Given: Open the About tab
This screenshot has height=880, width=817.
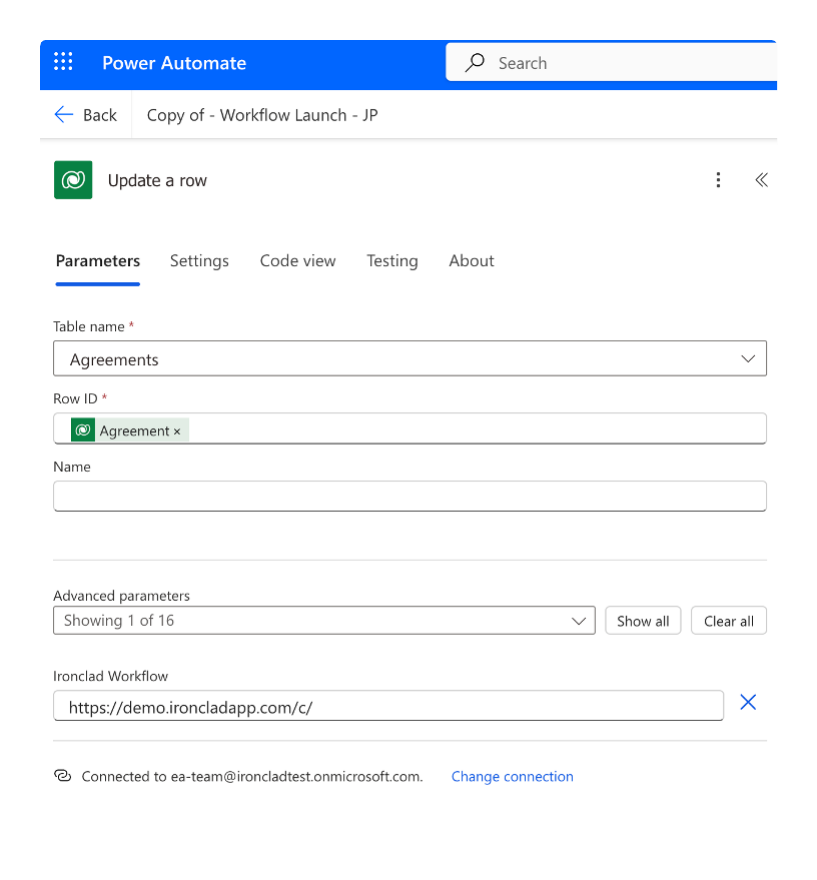Looking at the screenshot, I should coord(471,261).
